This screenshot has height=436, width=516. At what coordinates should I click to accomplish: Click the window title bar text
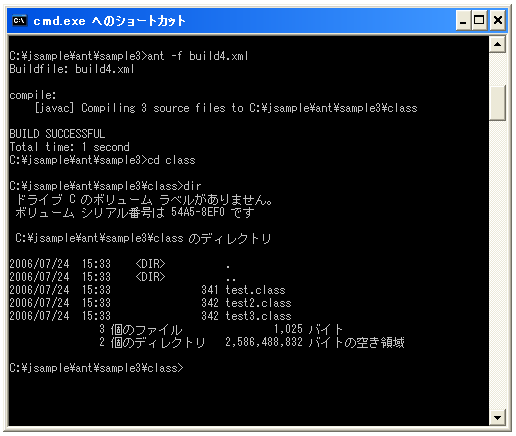(x=109, y=21)
